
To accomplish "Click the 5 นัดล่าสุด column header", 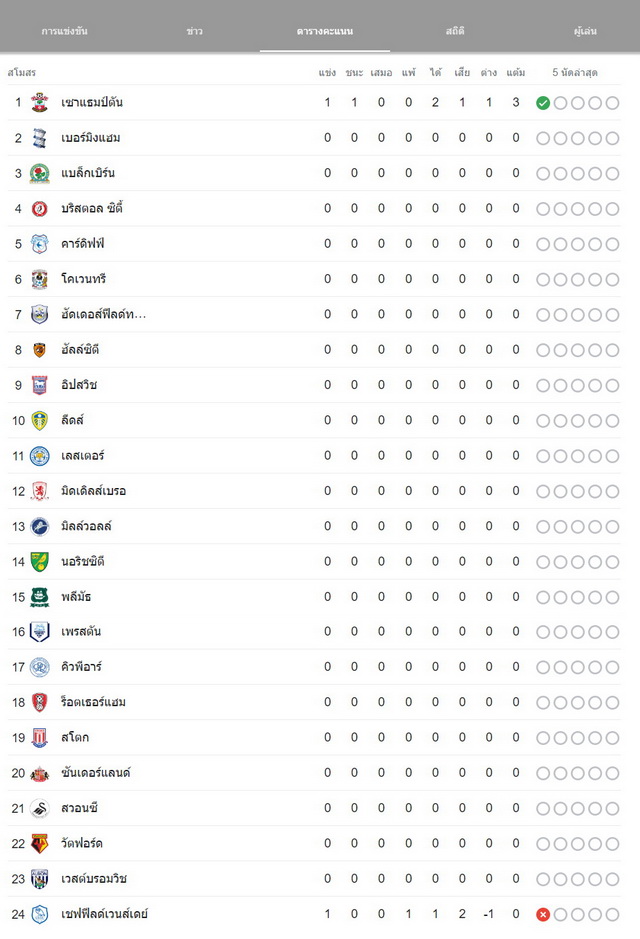I will click(575, 72).
